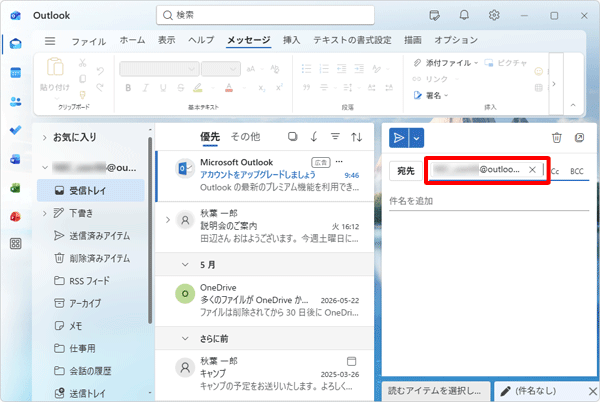Click the folder pane scrollbar
Screen dimensions: 600x402
(x=150, y=229)
